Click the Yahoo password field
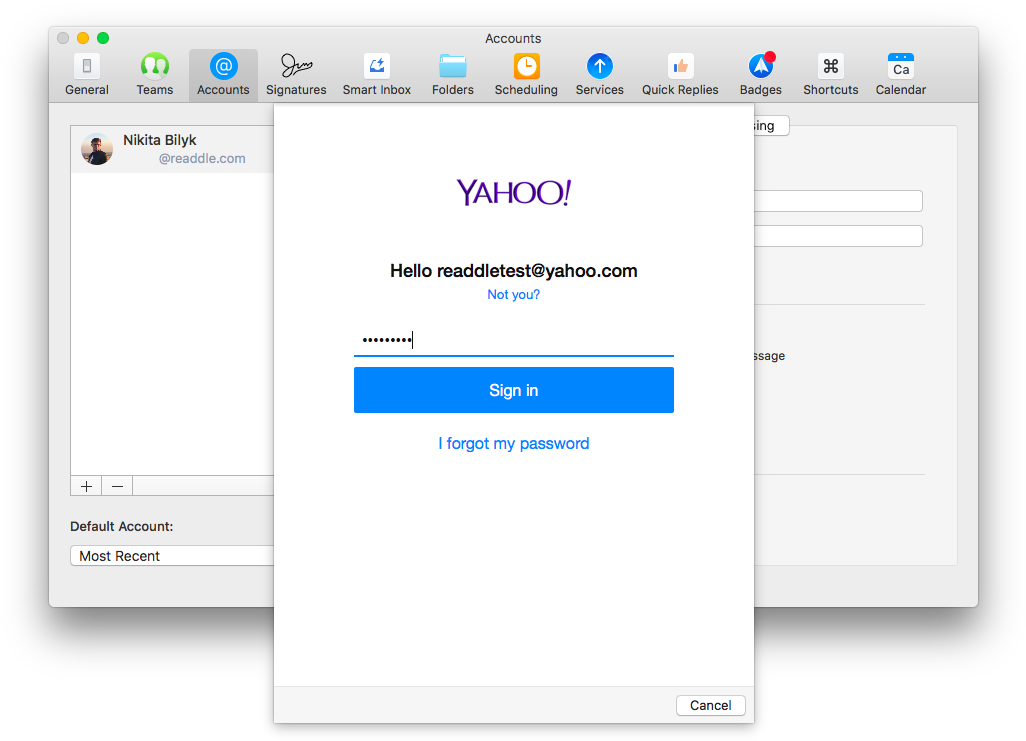 click(514, 340)
